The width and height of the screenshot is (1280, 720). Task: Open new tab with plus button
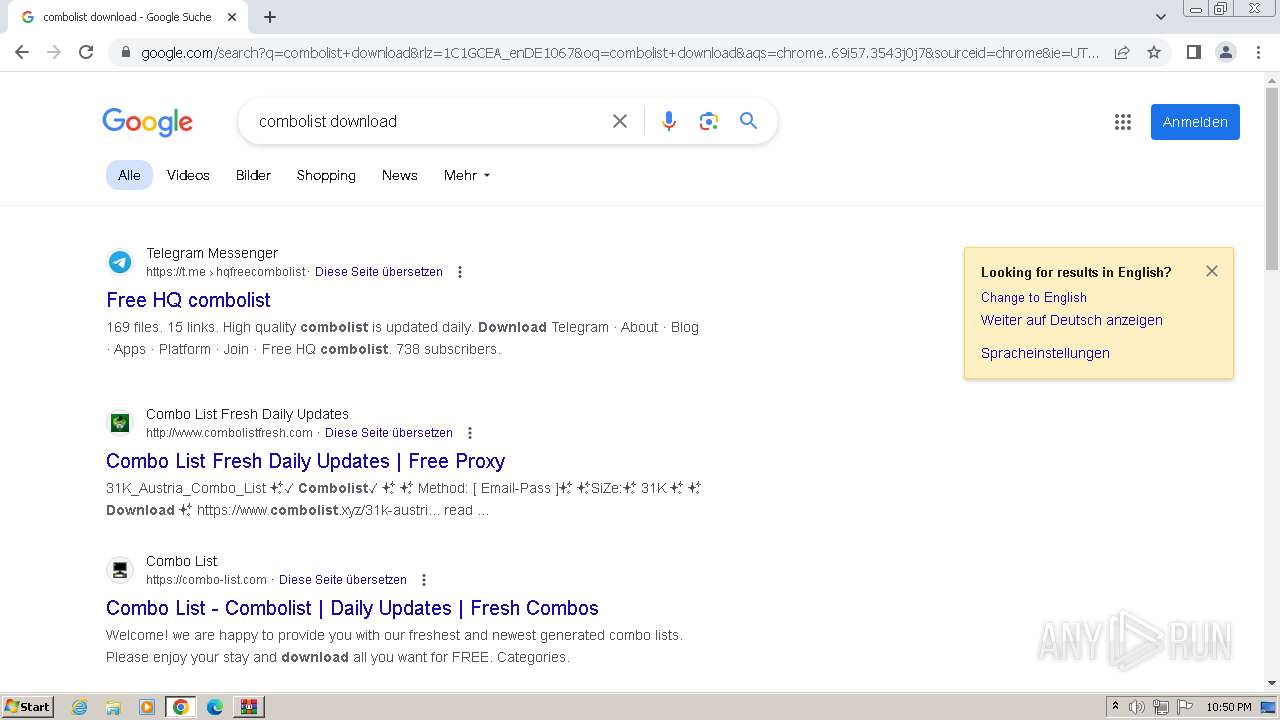270,17
